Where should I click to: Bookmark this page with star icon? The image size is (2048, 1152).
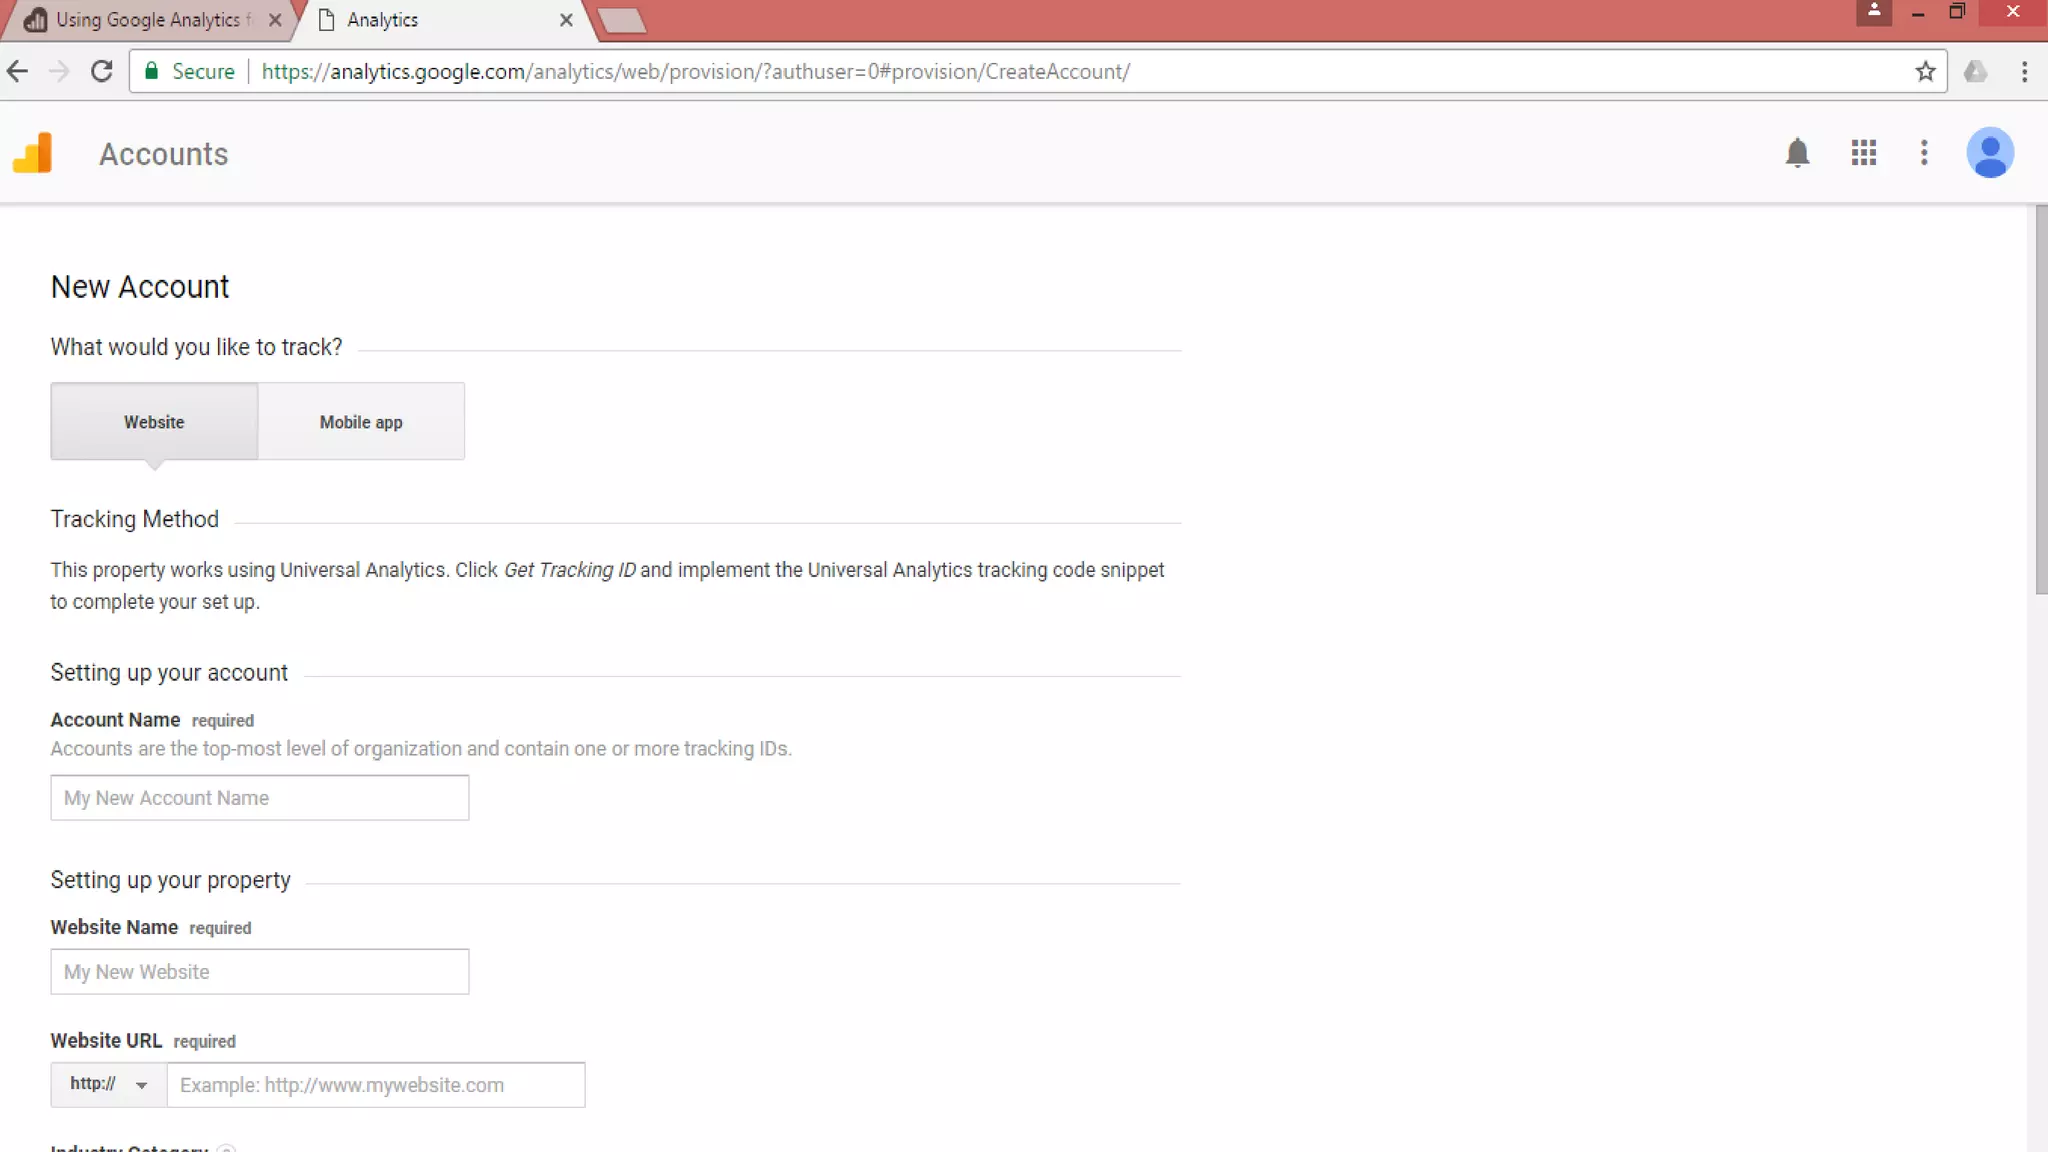tap(1925, 72)
